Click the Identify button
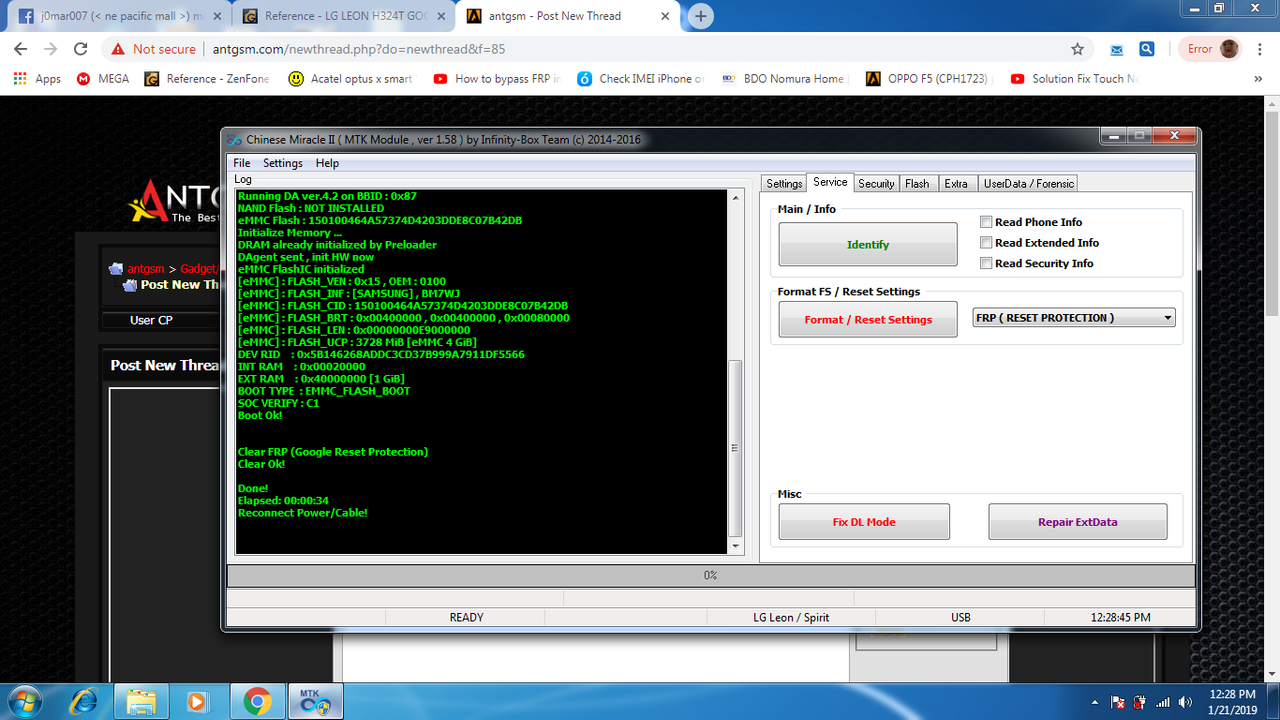This screenshot has height=720, width=1280. pos(868,245)
